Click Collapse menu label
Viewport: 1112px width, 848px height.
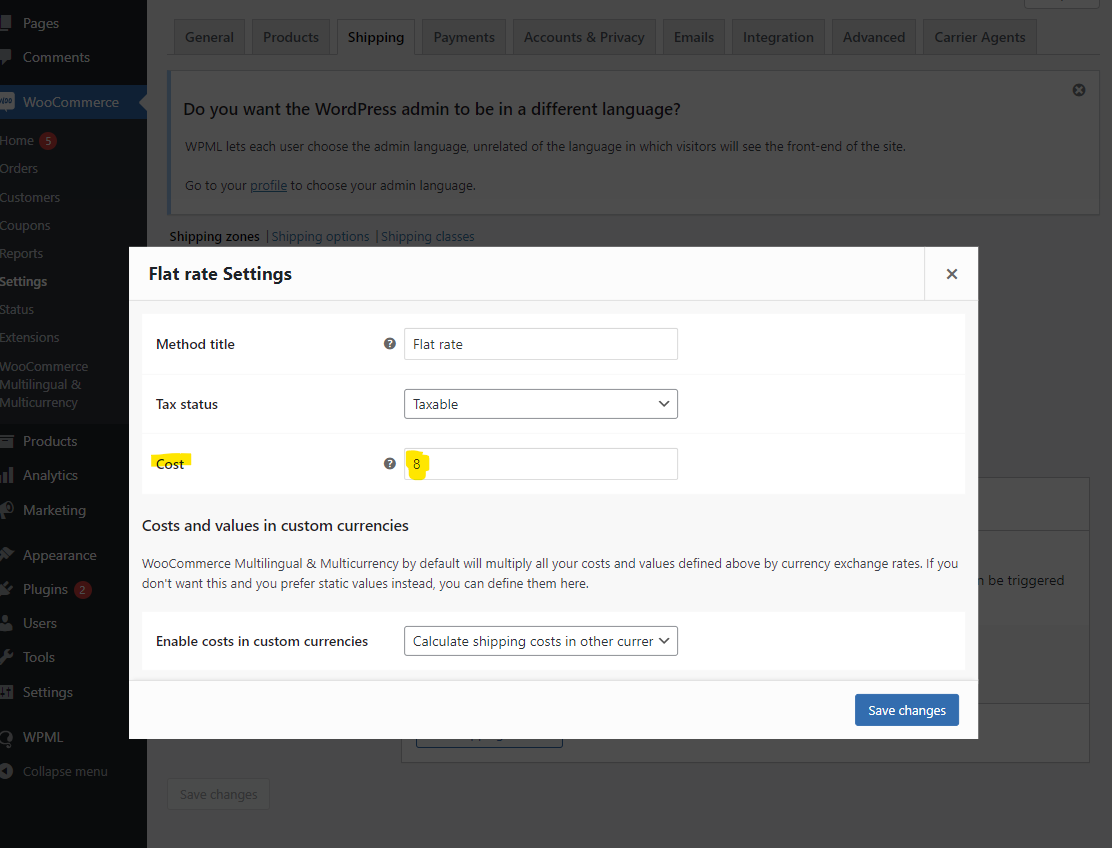pyautogui.click(x=65, y=771)
